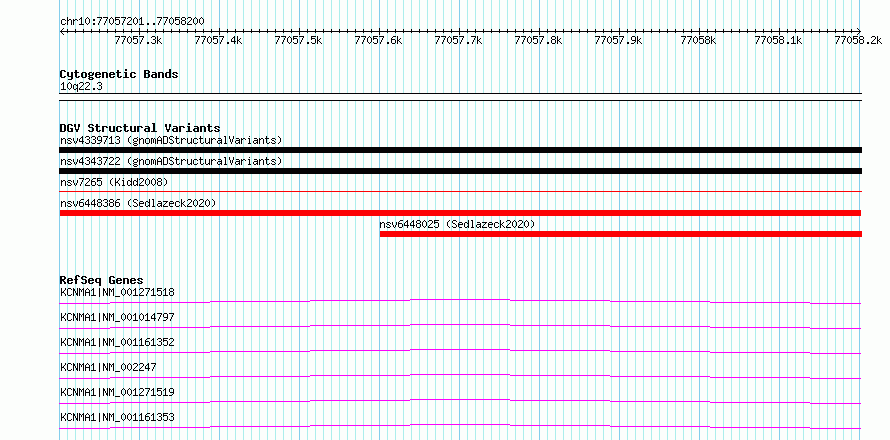Click the 77057.8k ruler tick label

tap(538, 40)
